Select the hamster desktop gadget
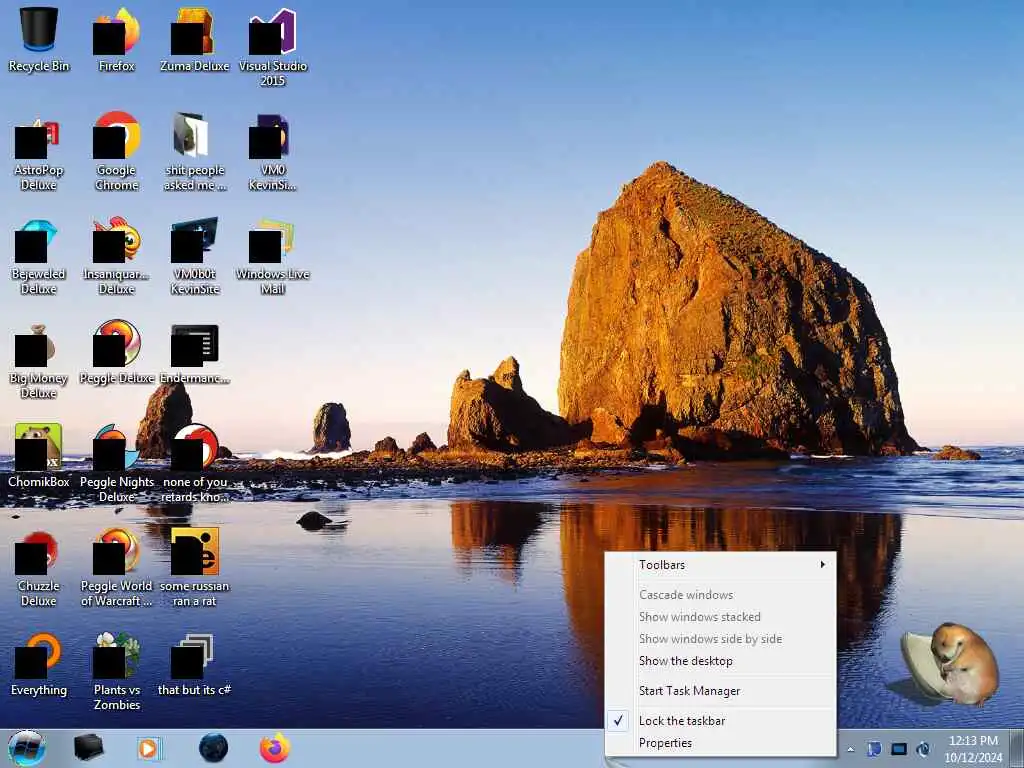The height and width of the screenshot is (768, 1024). coord(950,666)
